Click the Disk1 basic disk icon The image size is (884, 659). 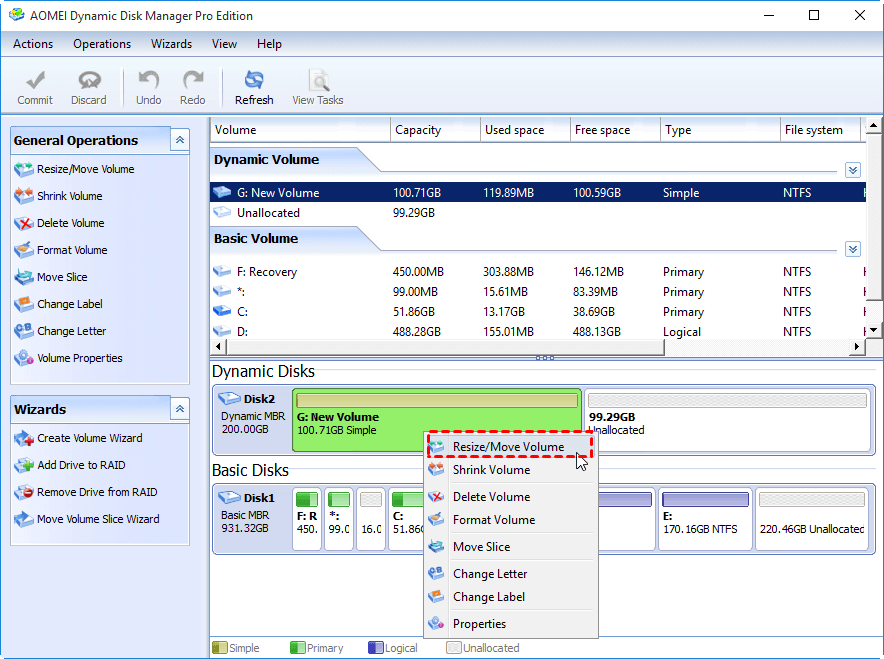pos(230,497)
